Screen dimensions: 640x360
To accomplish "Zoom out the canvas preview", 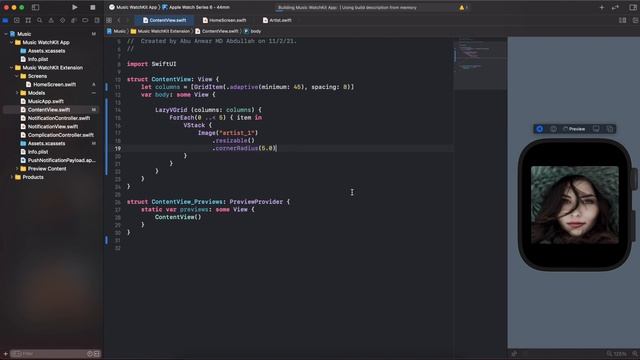I will (x=609, y=353).
